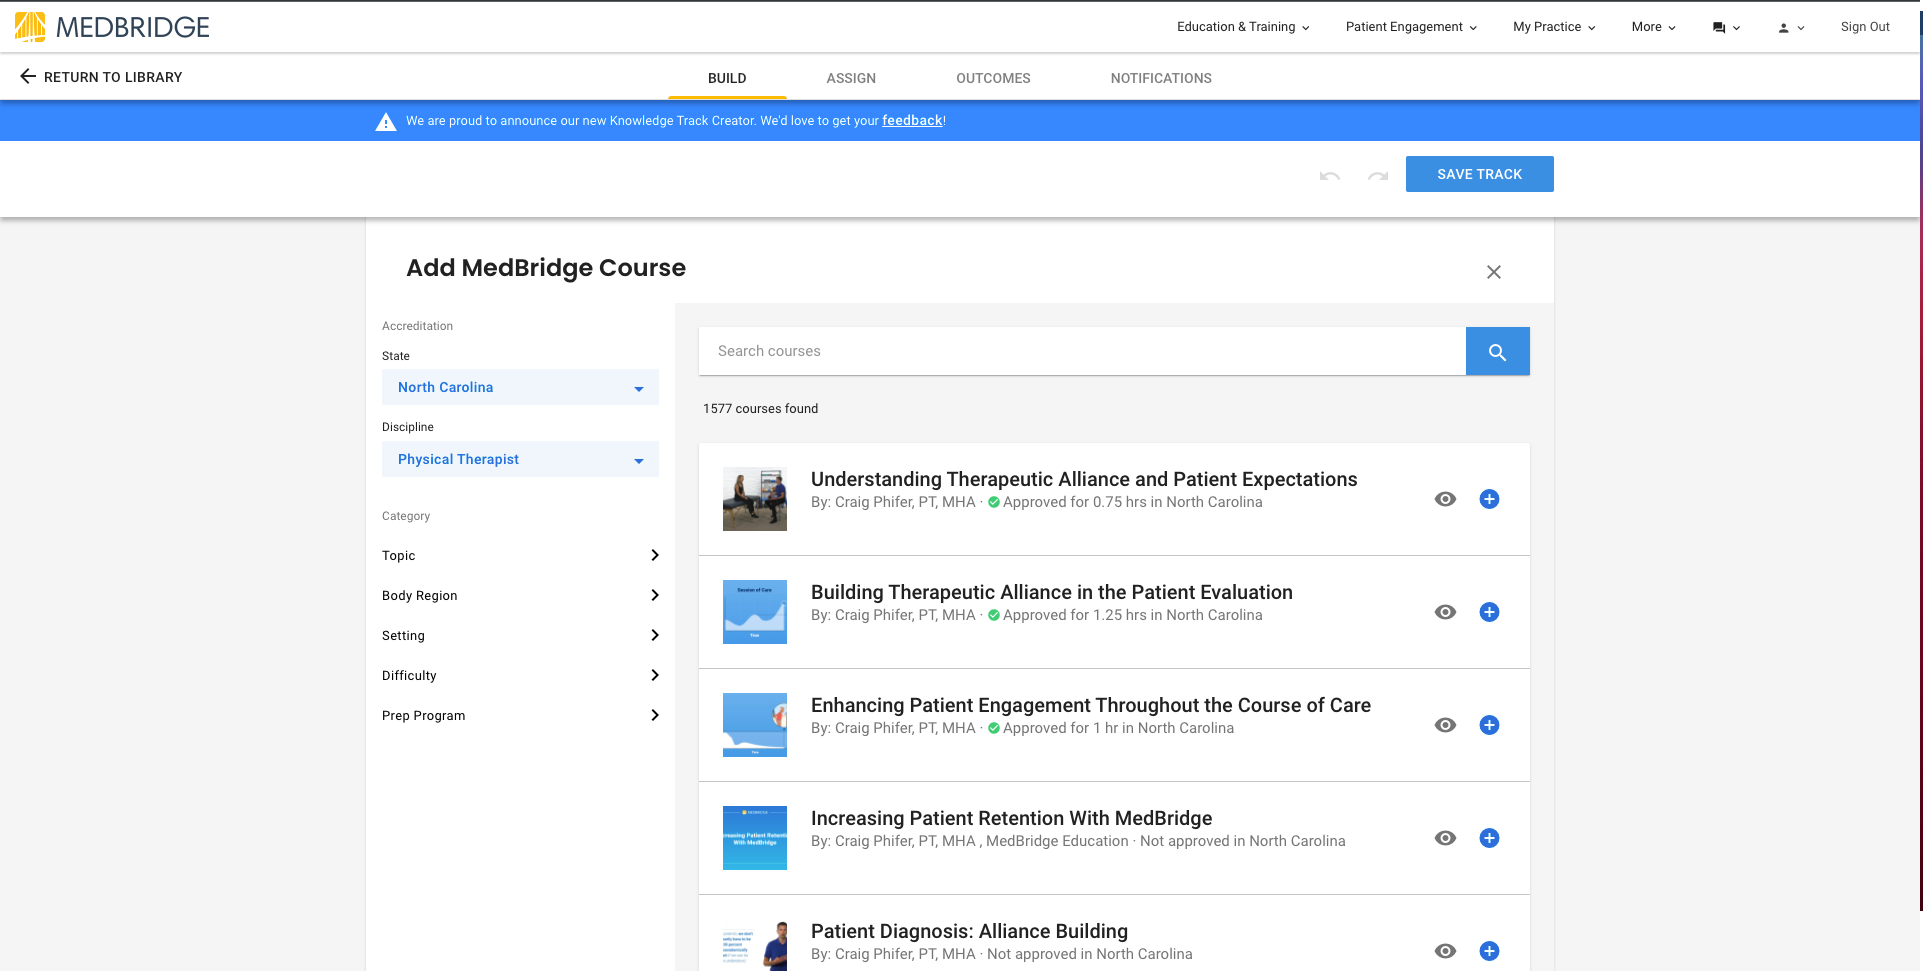Expand the Setting category filter
The width and height of the screenshot is (1923, 971).
(x=520, y=635)
